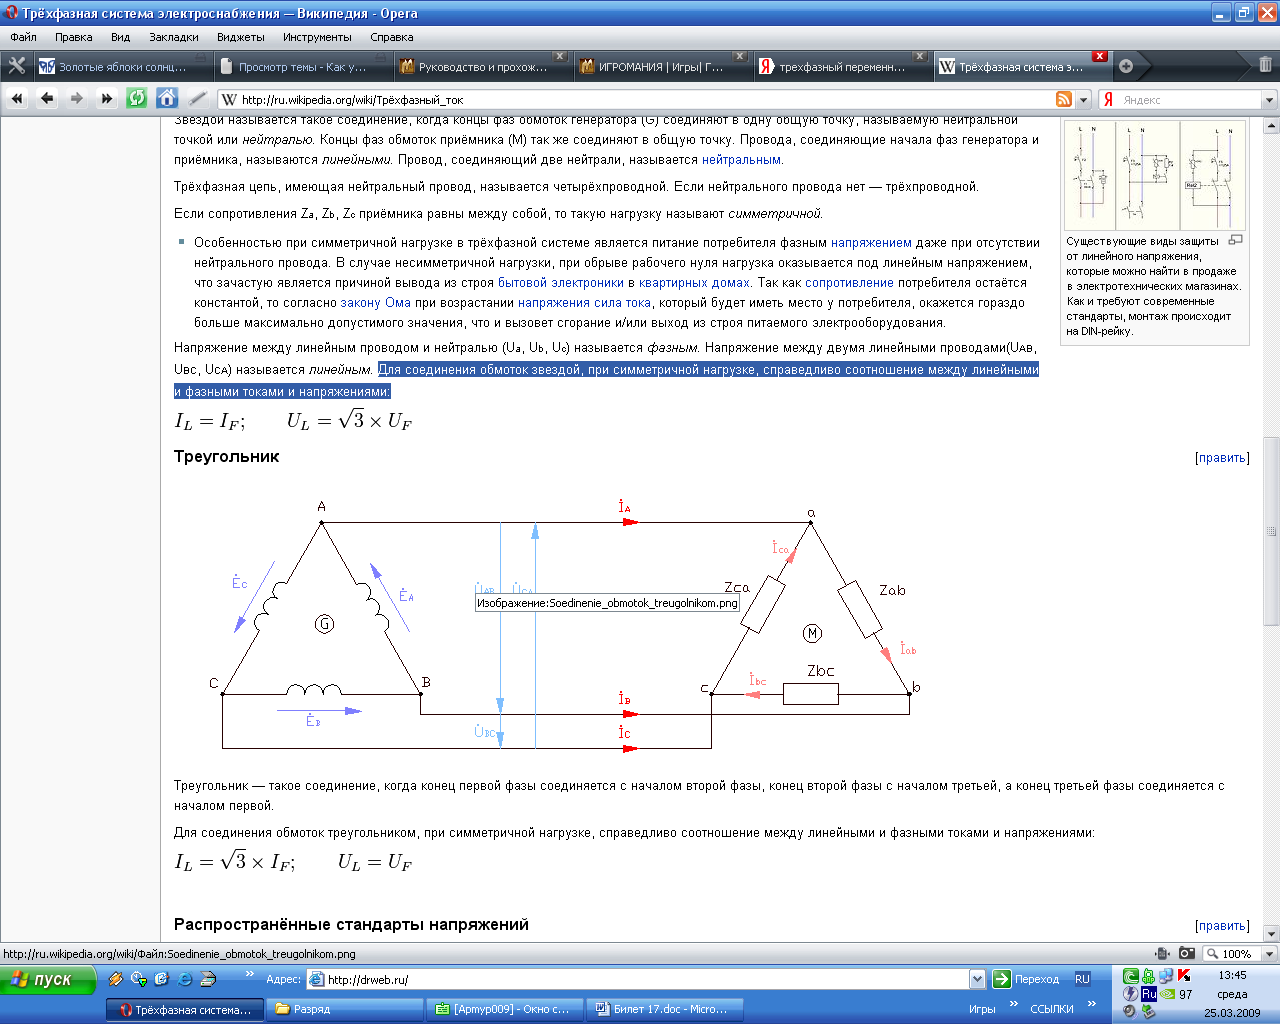Click the green Go arrow next to Переход

pos(1001,979)
